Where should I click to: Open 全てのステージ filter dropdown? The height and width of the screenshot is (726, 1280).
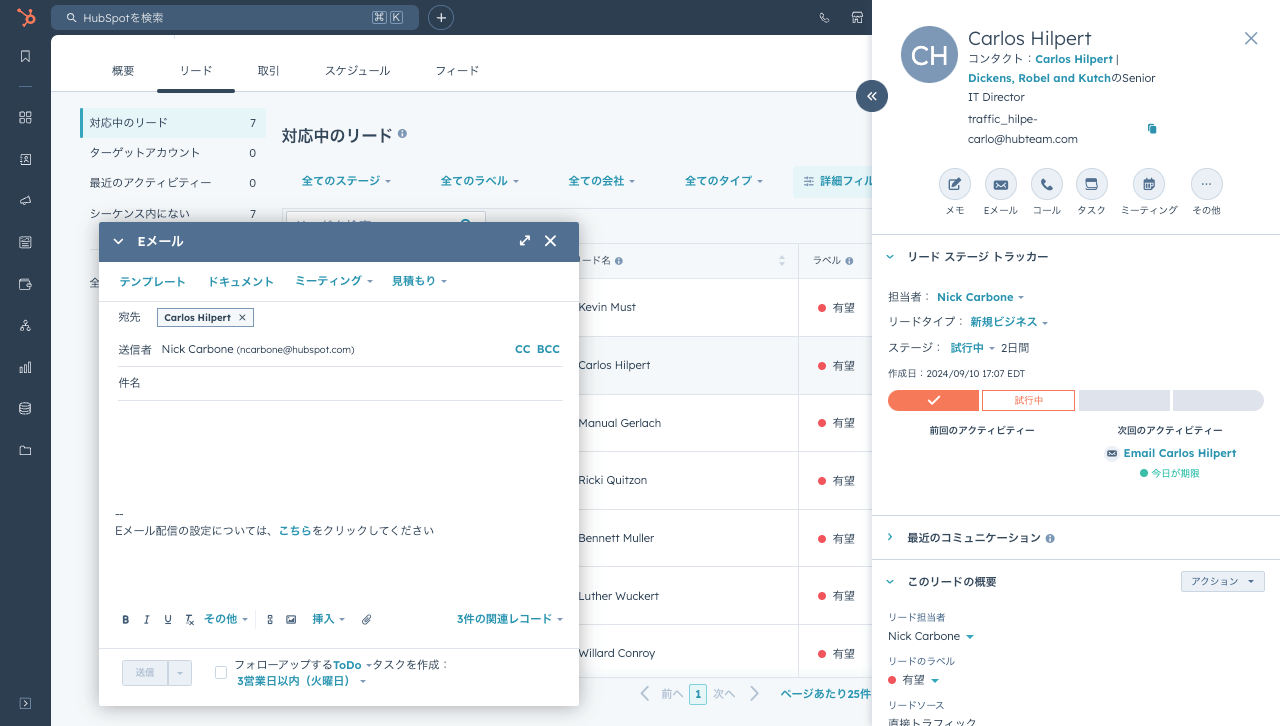coord(346,181)
